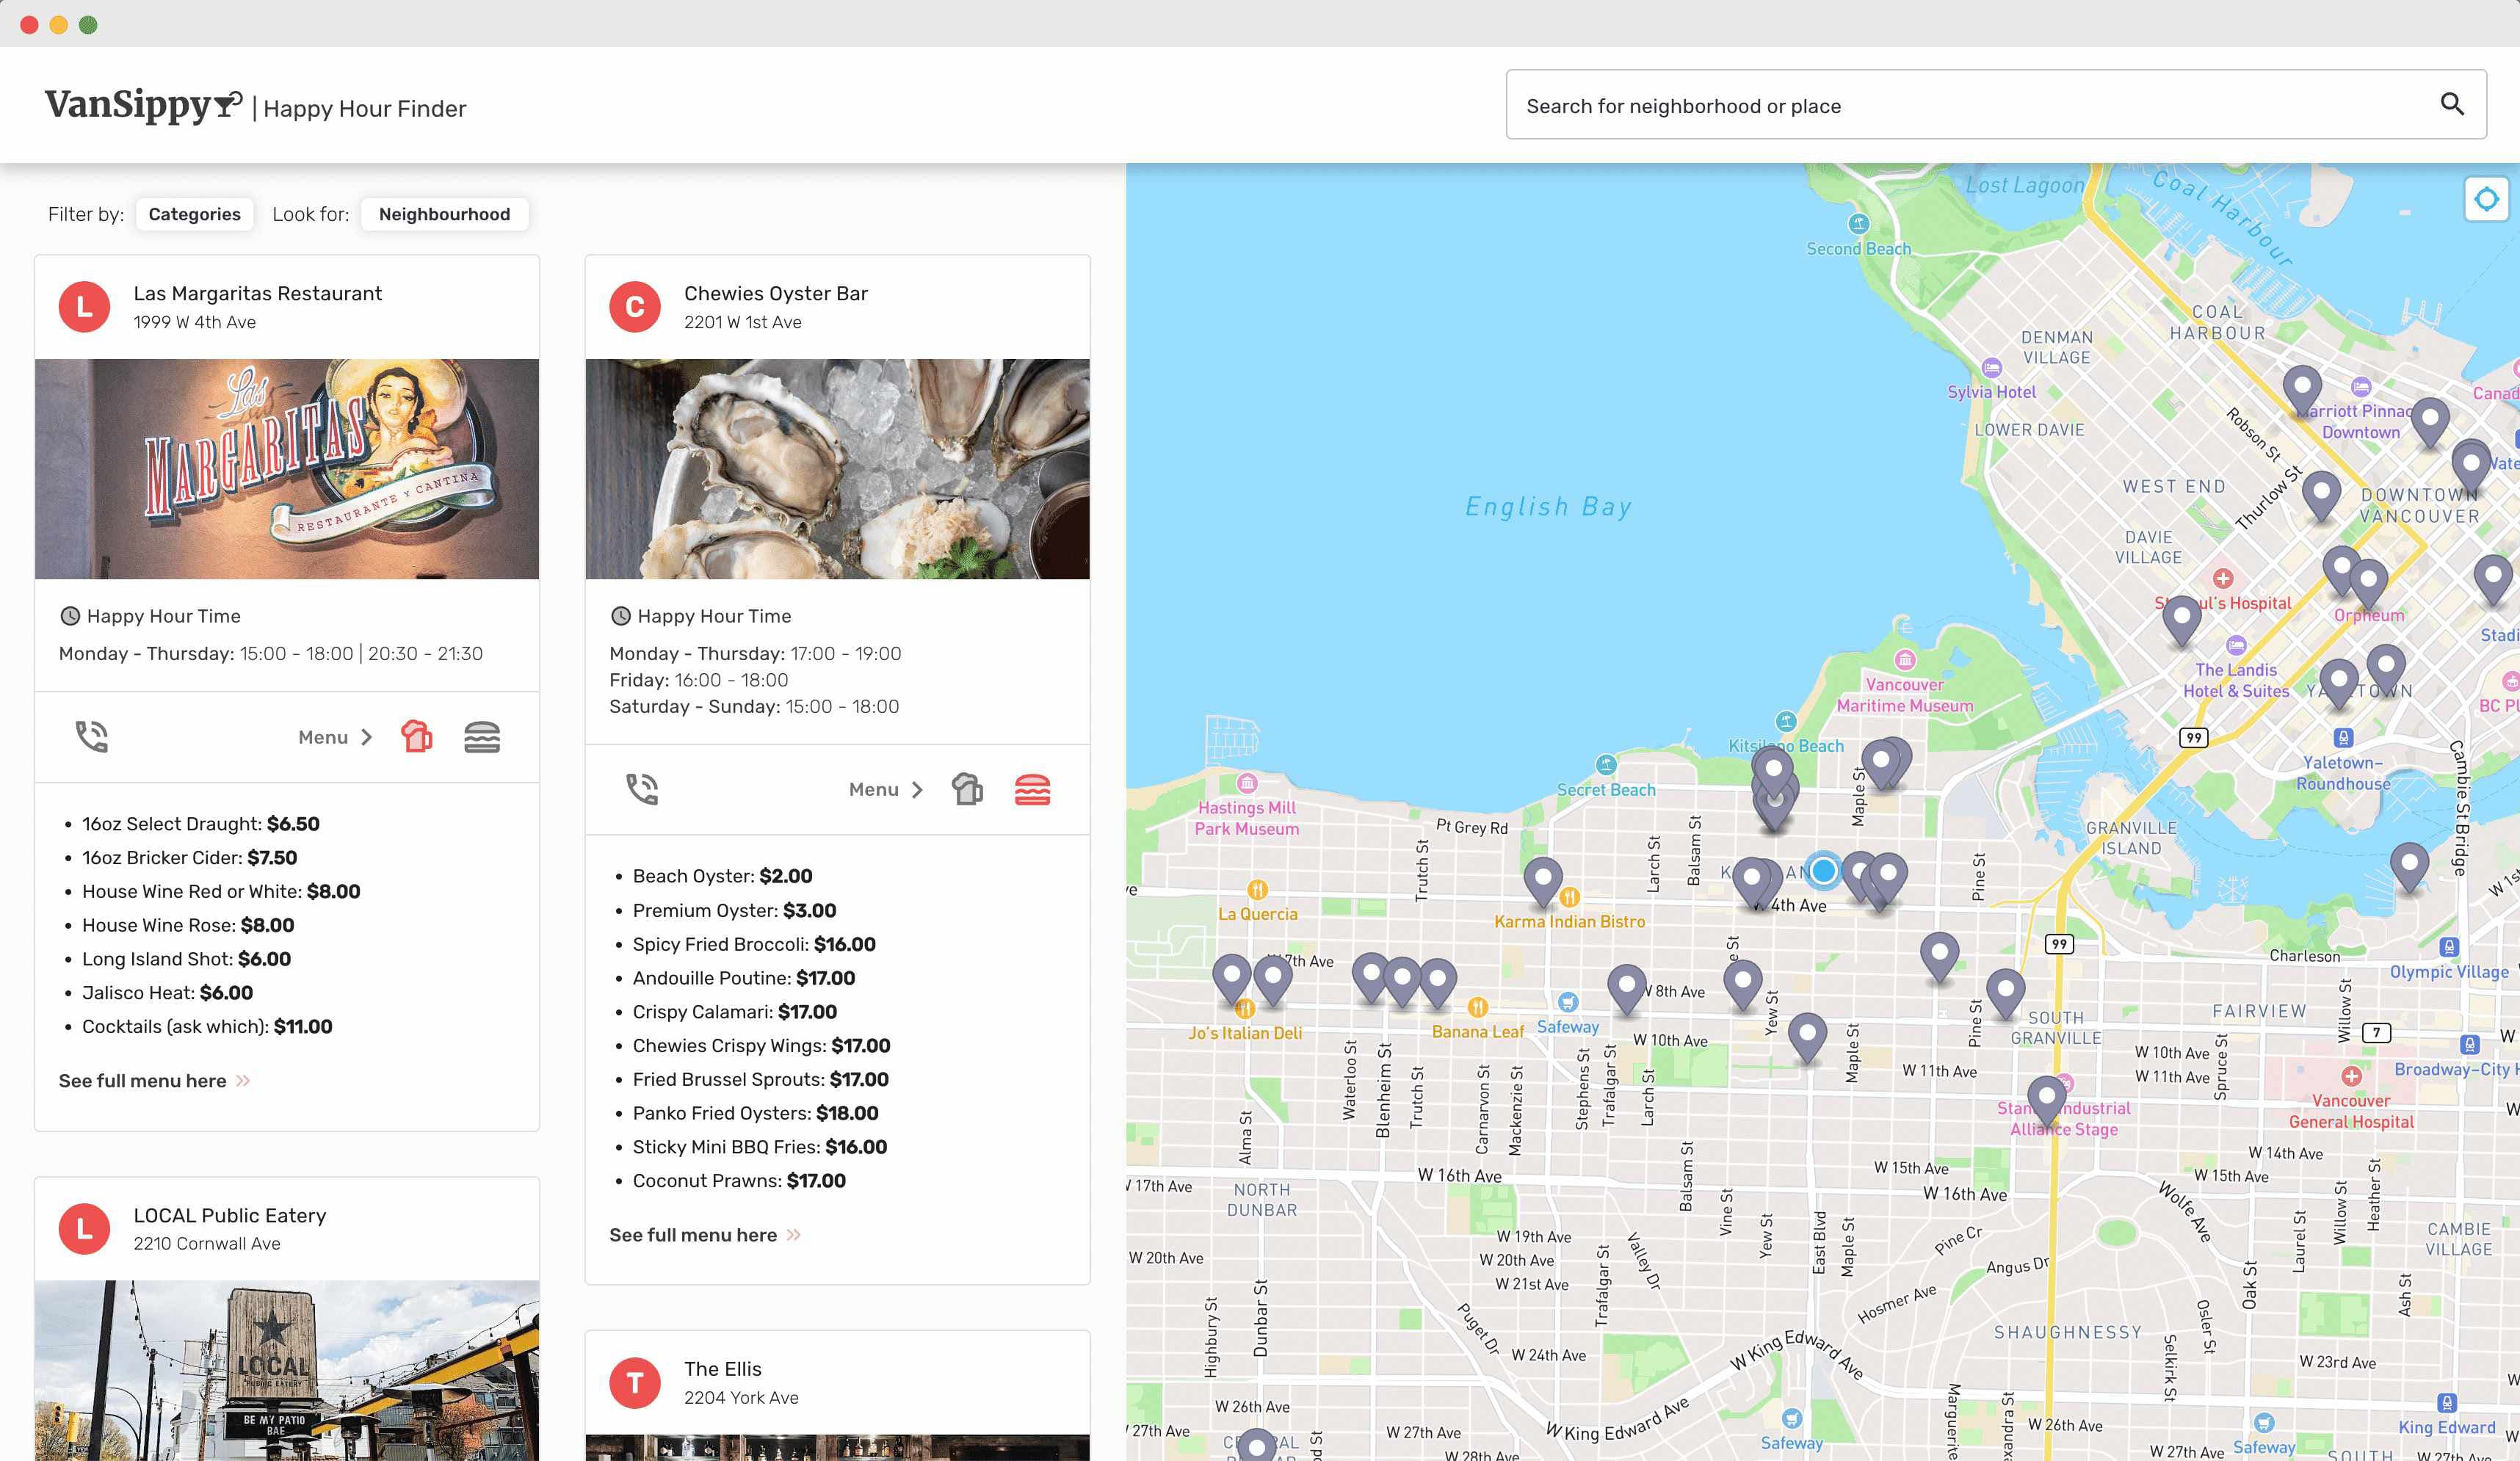The height and width of the screenshot is (1461, 2520).
Task: Click the Safeway marker near W 10th Ave
Action: [1568, 1002]
